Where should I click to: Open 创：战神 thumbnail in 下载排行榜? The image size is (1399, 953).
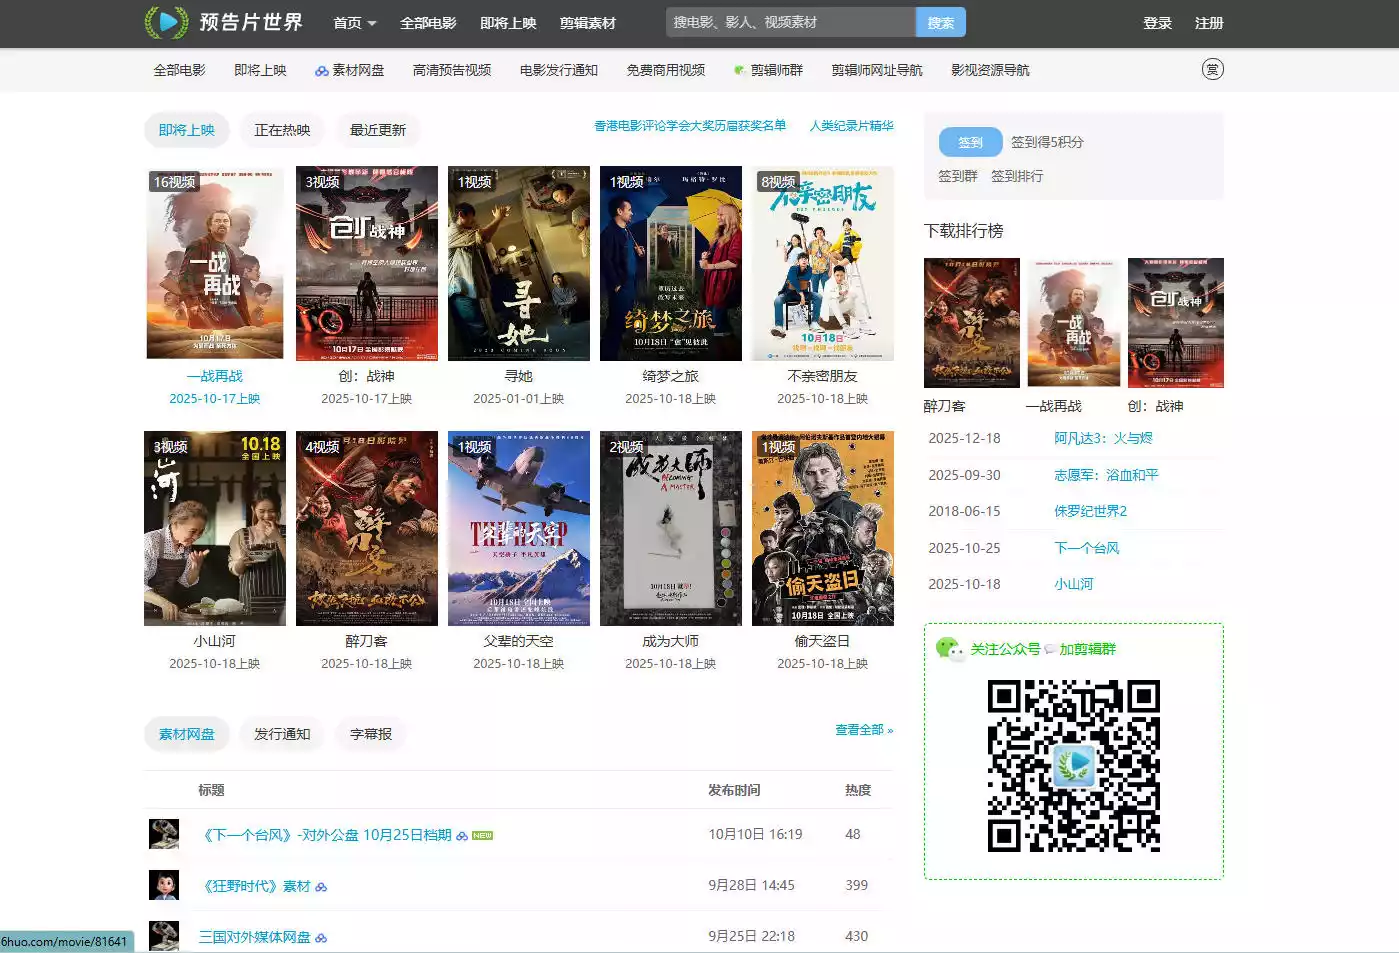[1176, 323]
